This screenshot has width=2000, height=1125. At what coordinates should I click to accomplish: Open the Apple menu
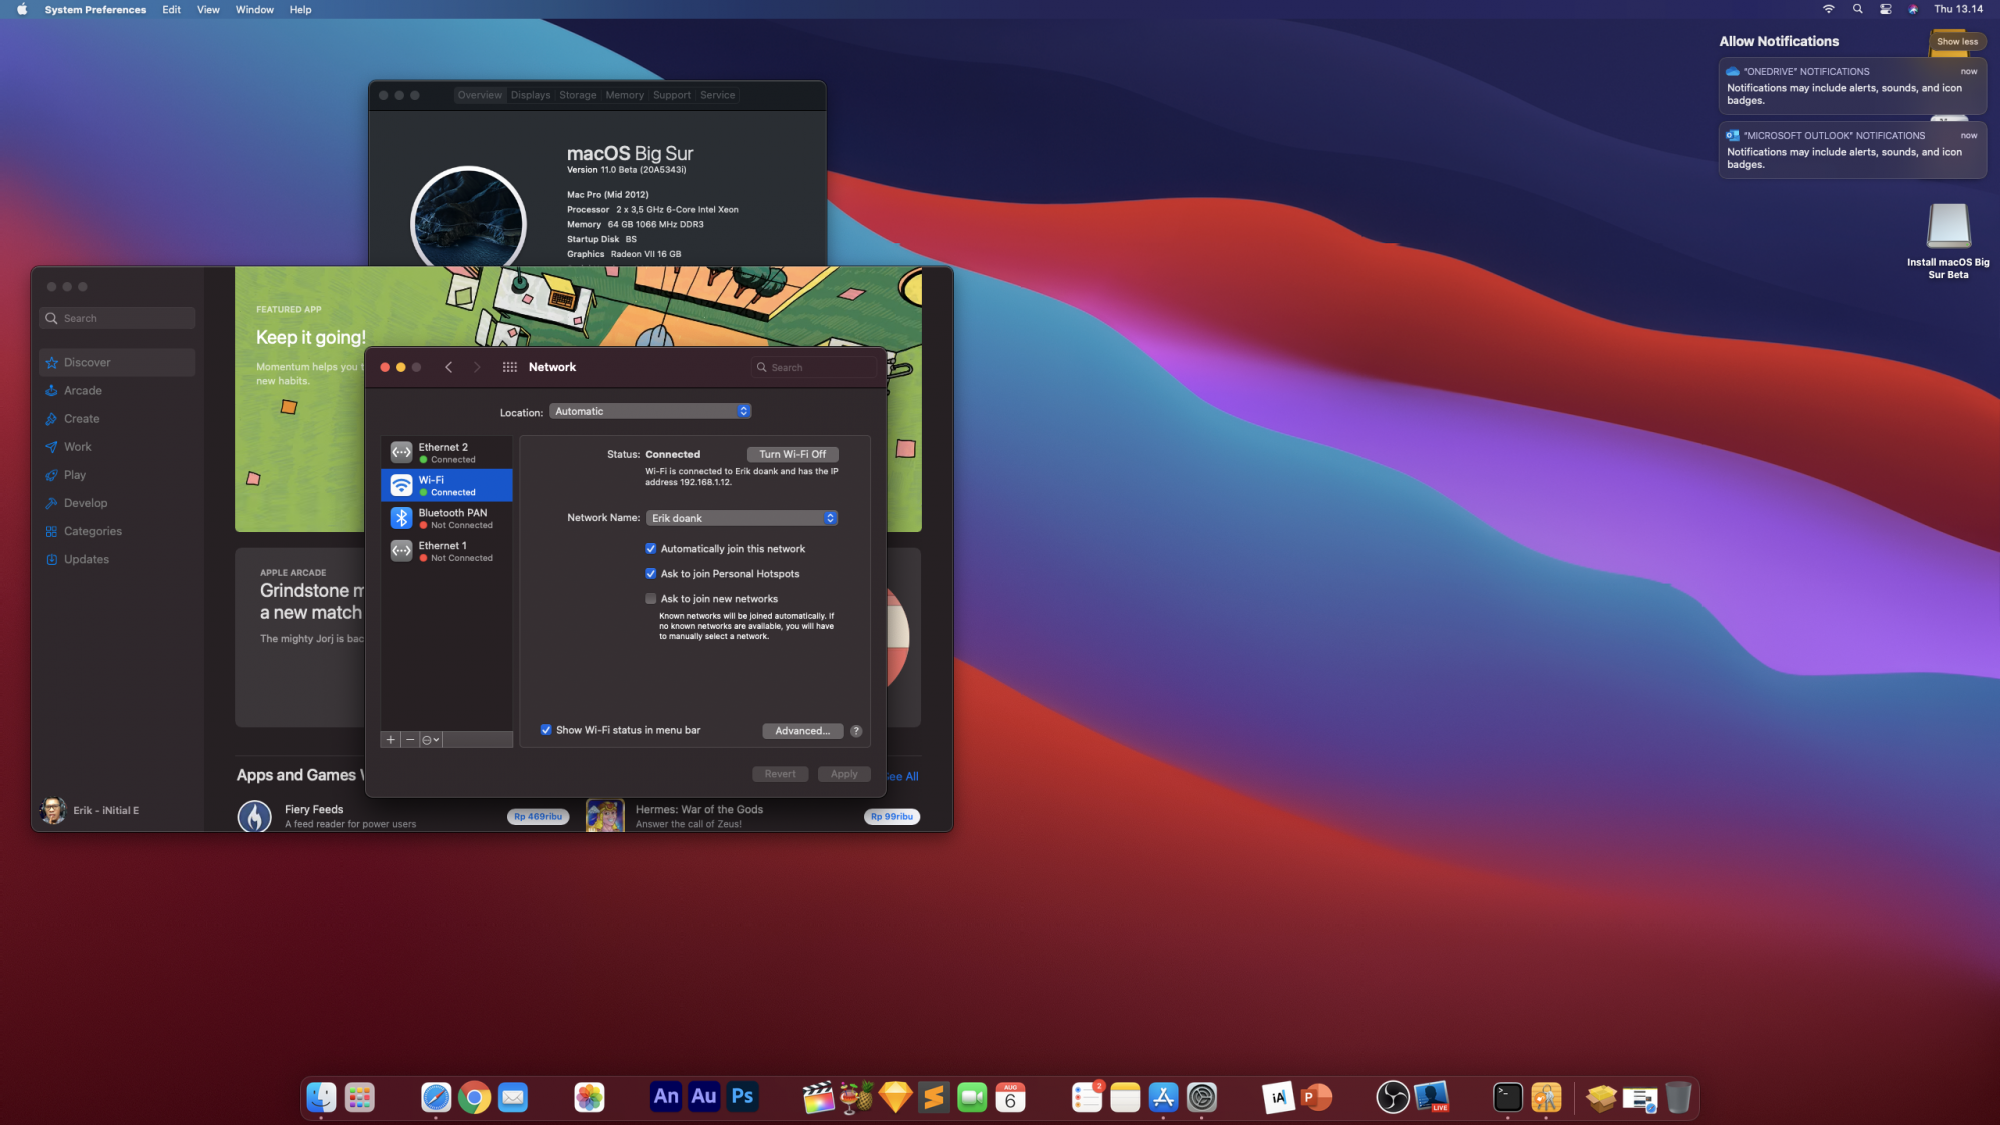pos(21,9)
